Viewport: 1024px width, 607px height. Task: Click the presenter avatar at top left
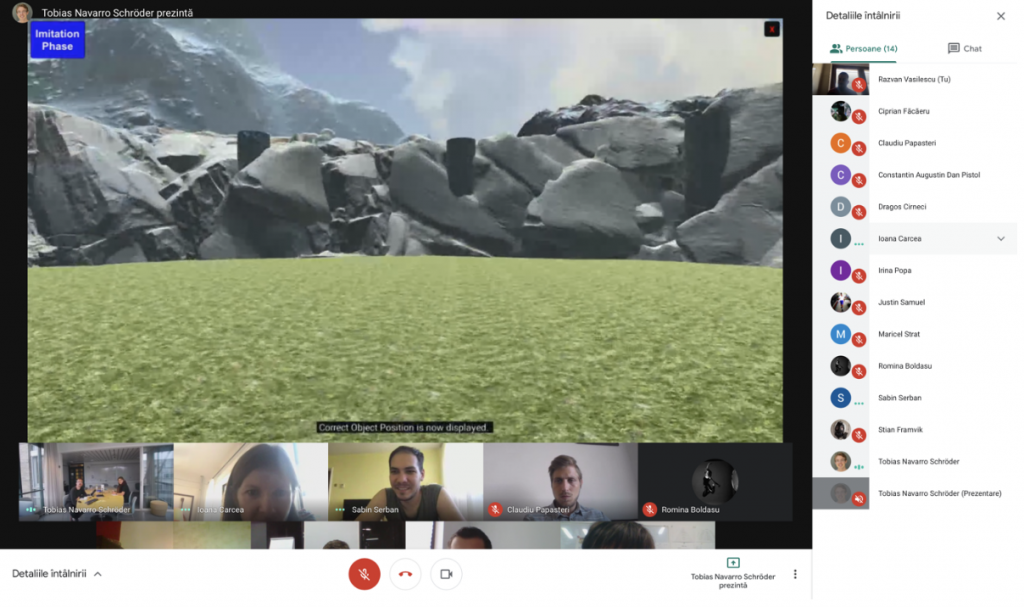[22, 13]
